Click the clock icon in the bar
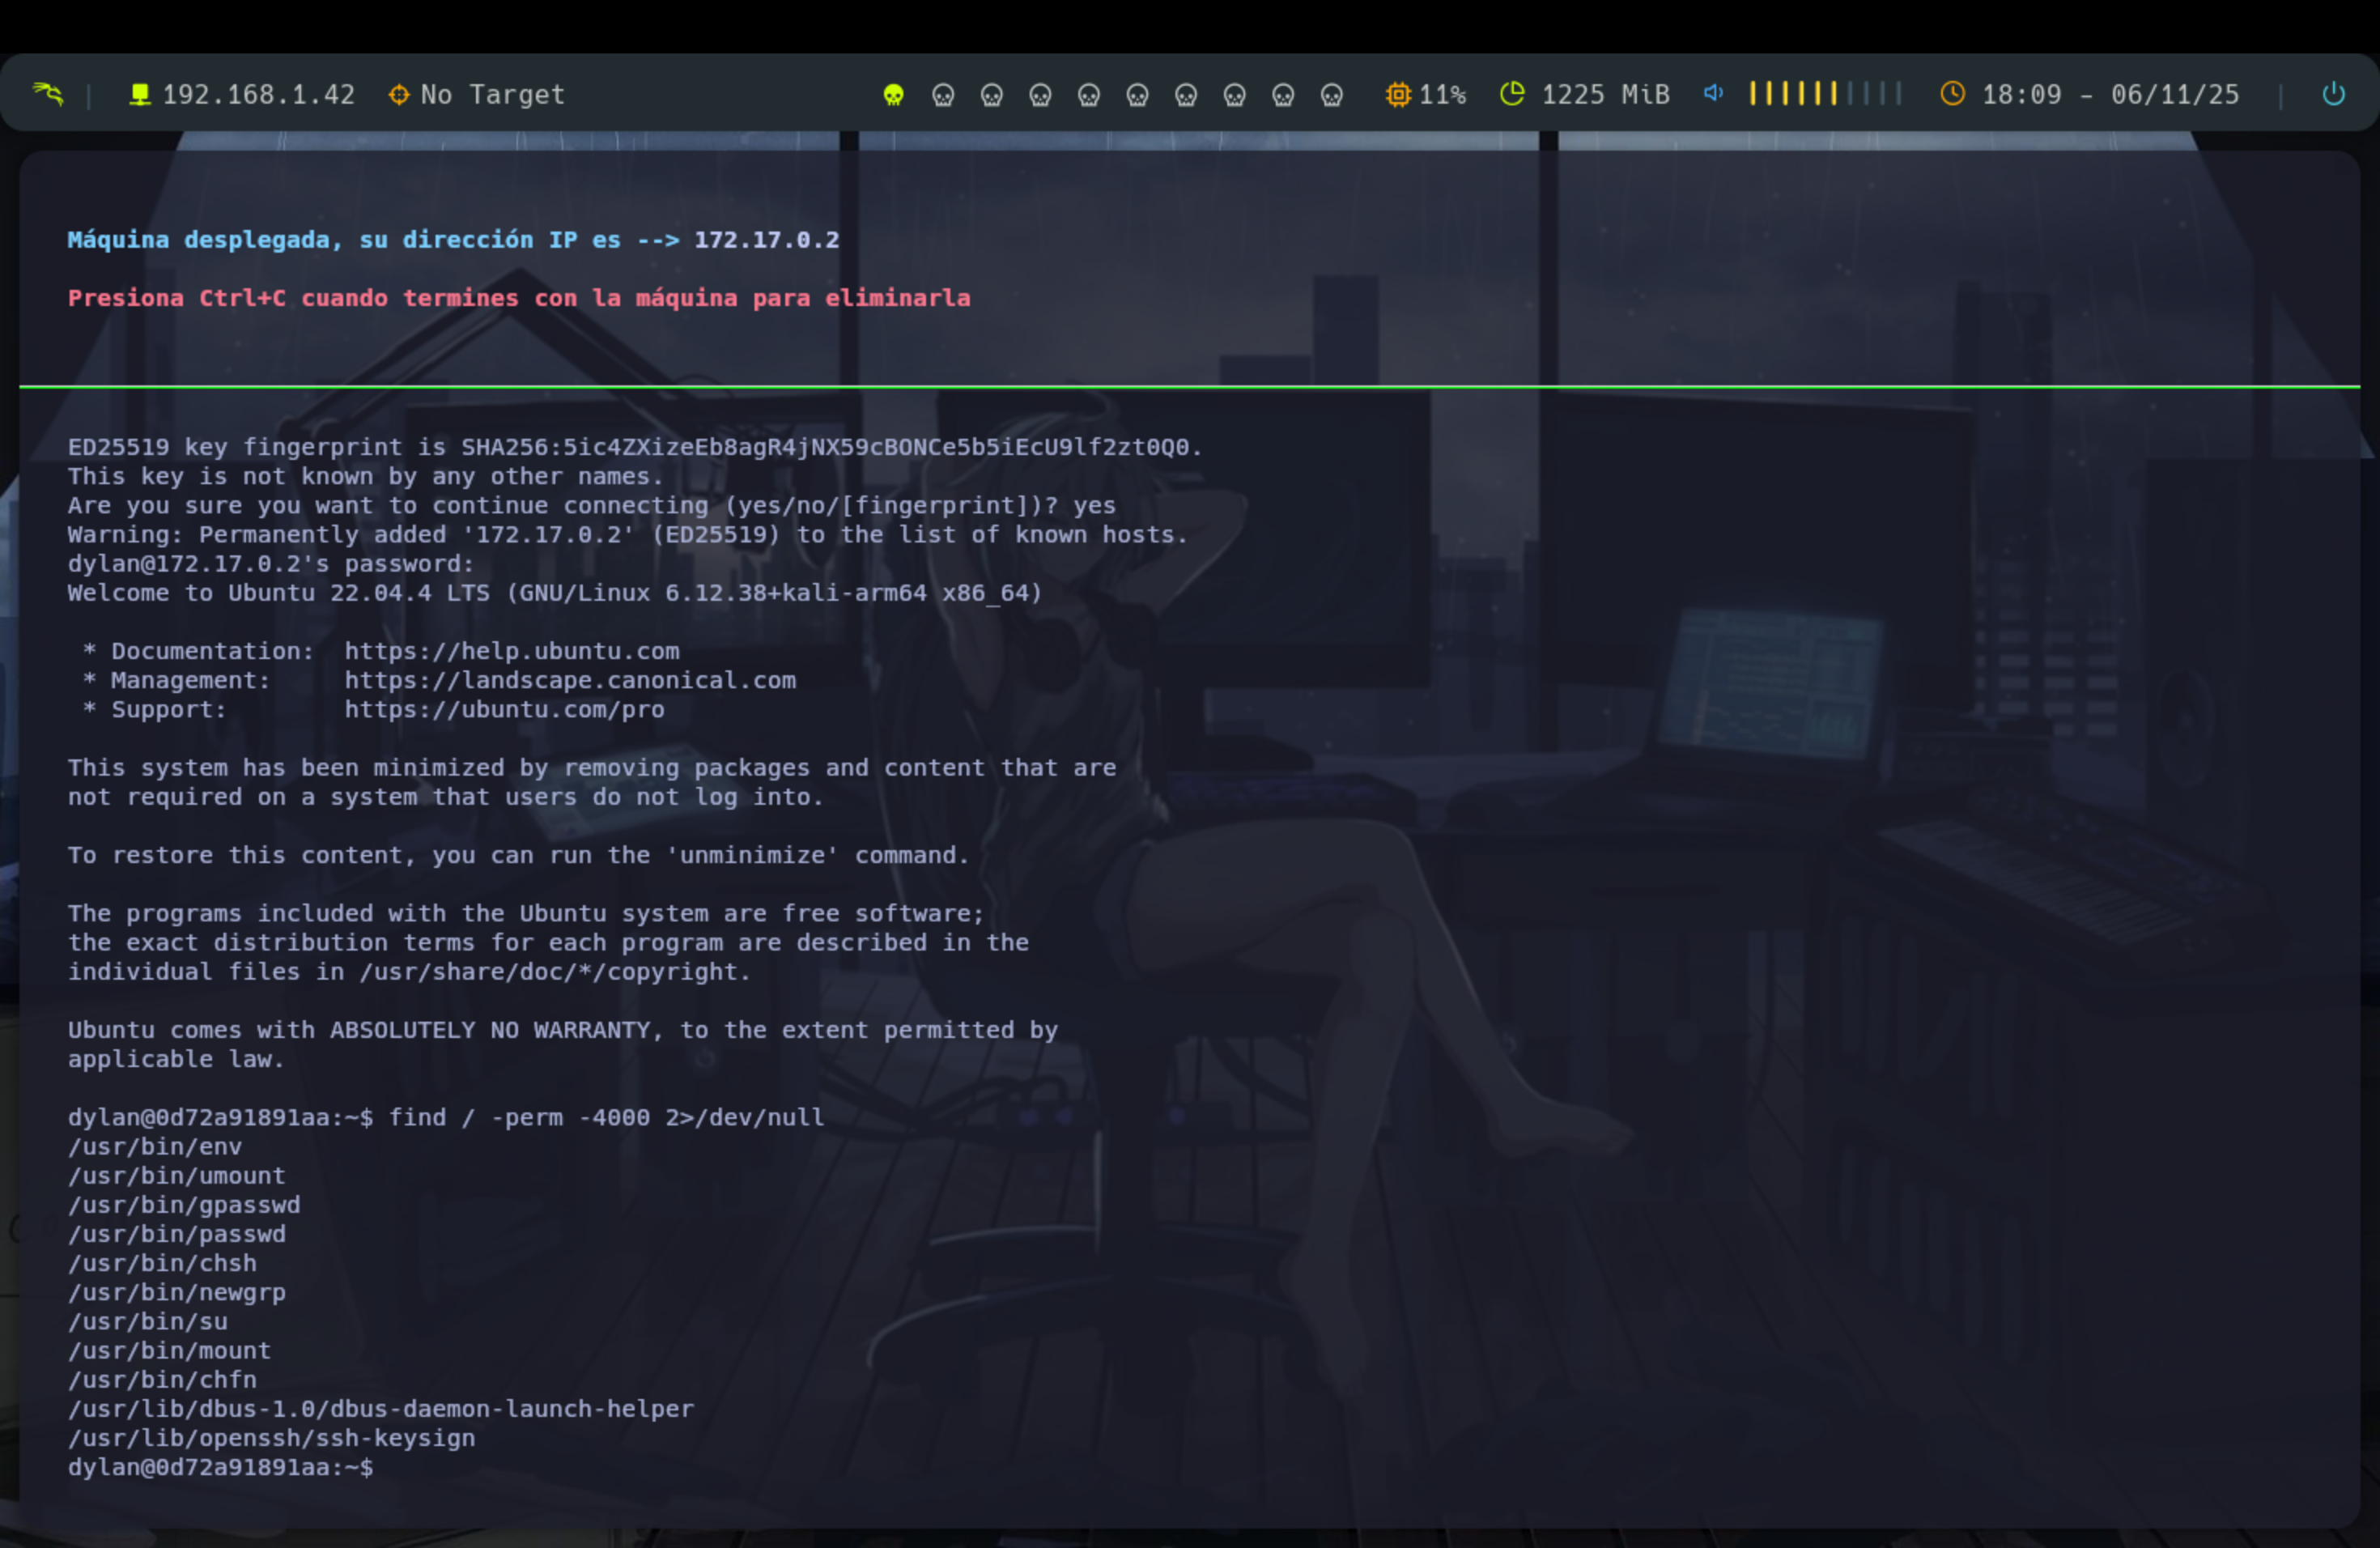 1952,94
